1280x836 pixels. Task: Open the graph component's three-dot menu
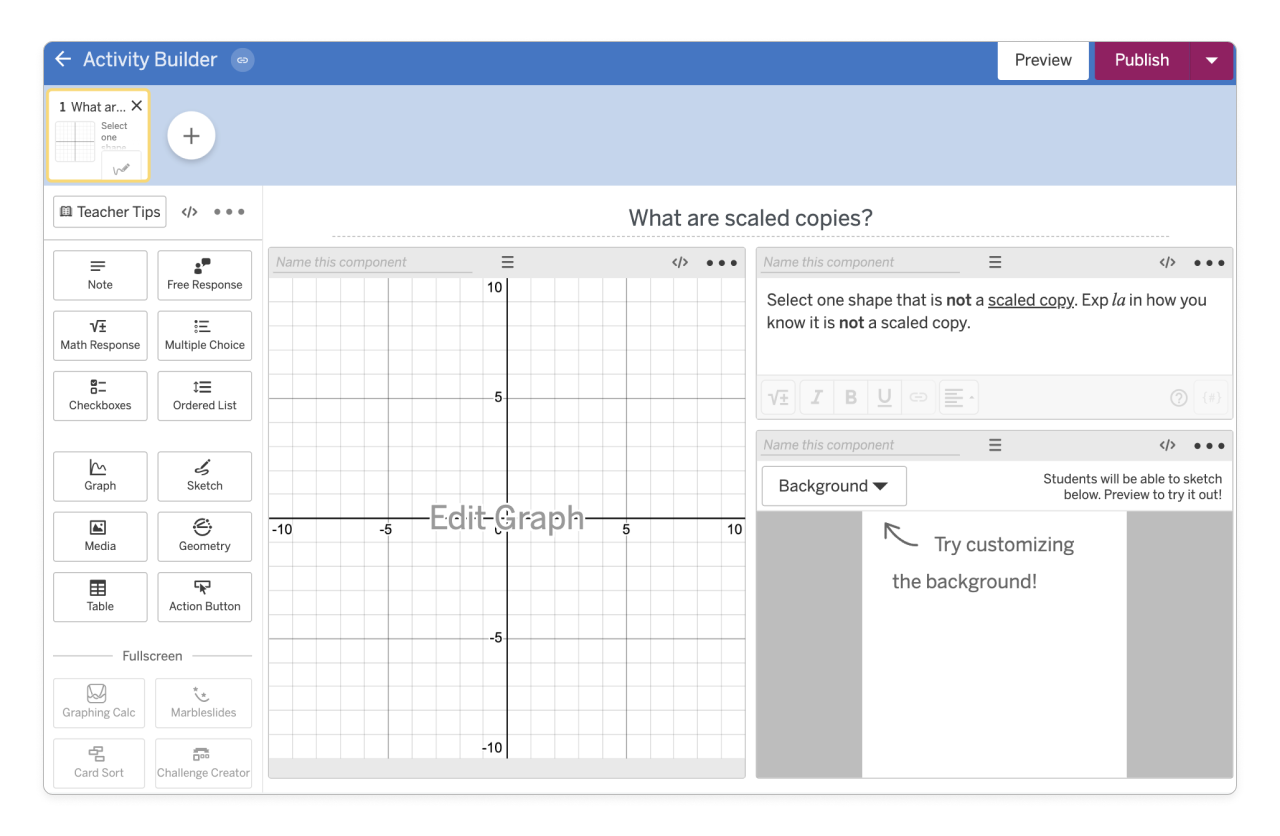click(x=721, y=262)
